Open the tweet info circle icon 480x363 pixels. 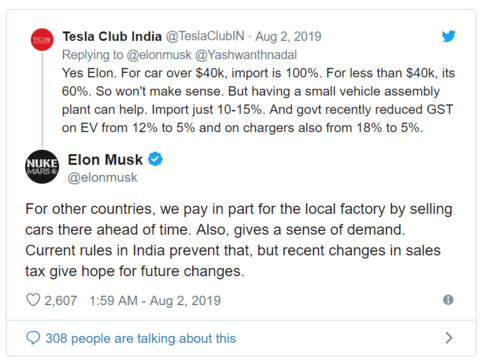448,300
